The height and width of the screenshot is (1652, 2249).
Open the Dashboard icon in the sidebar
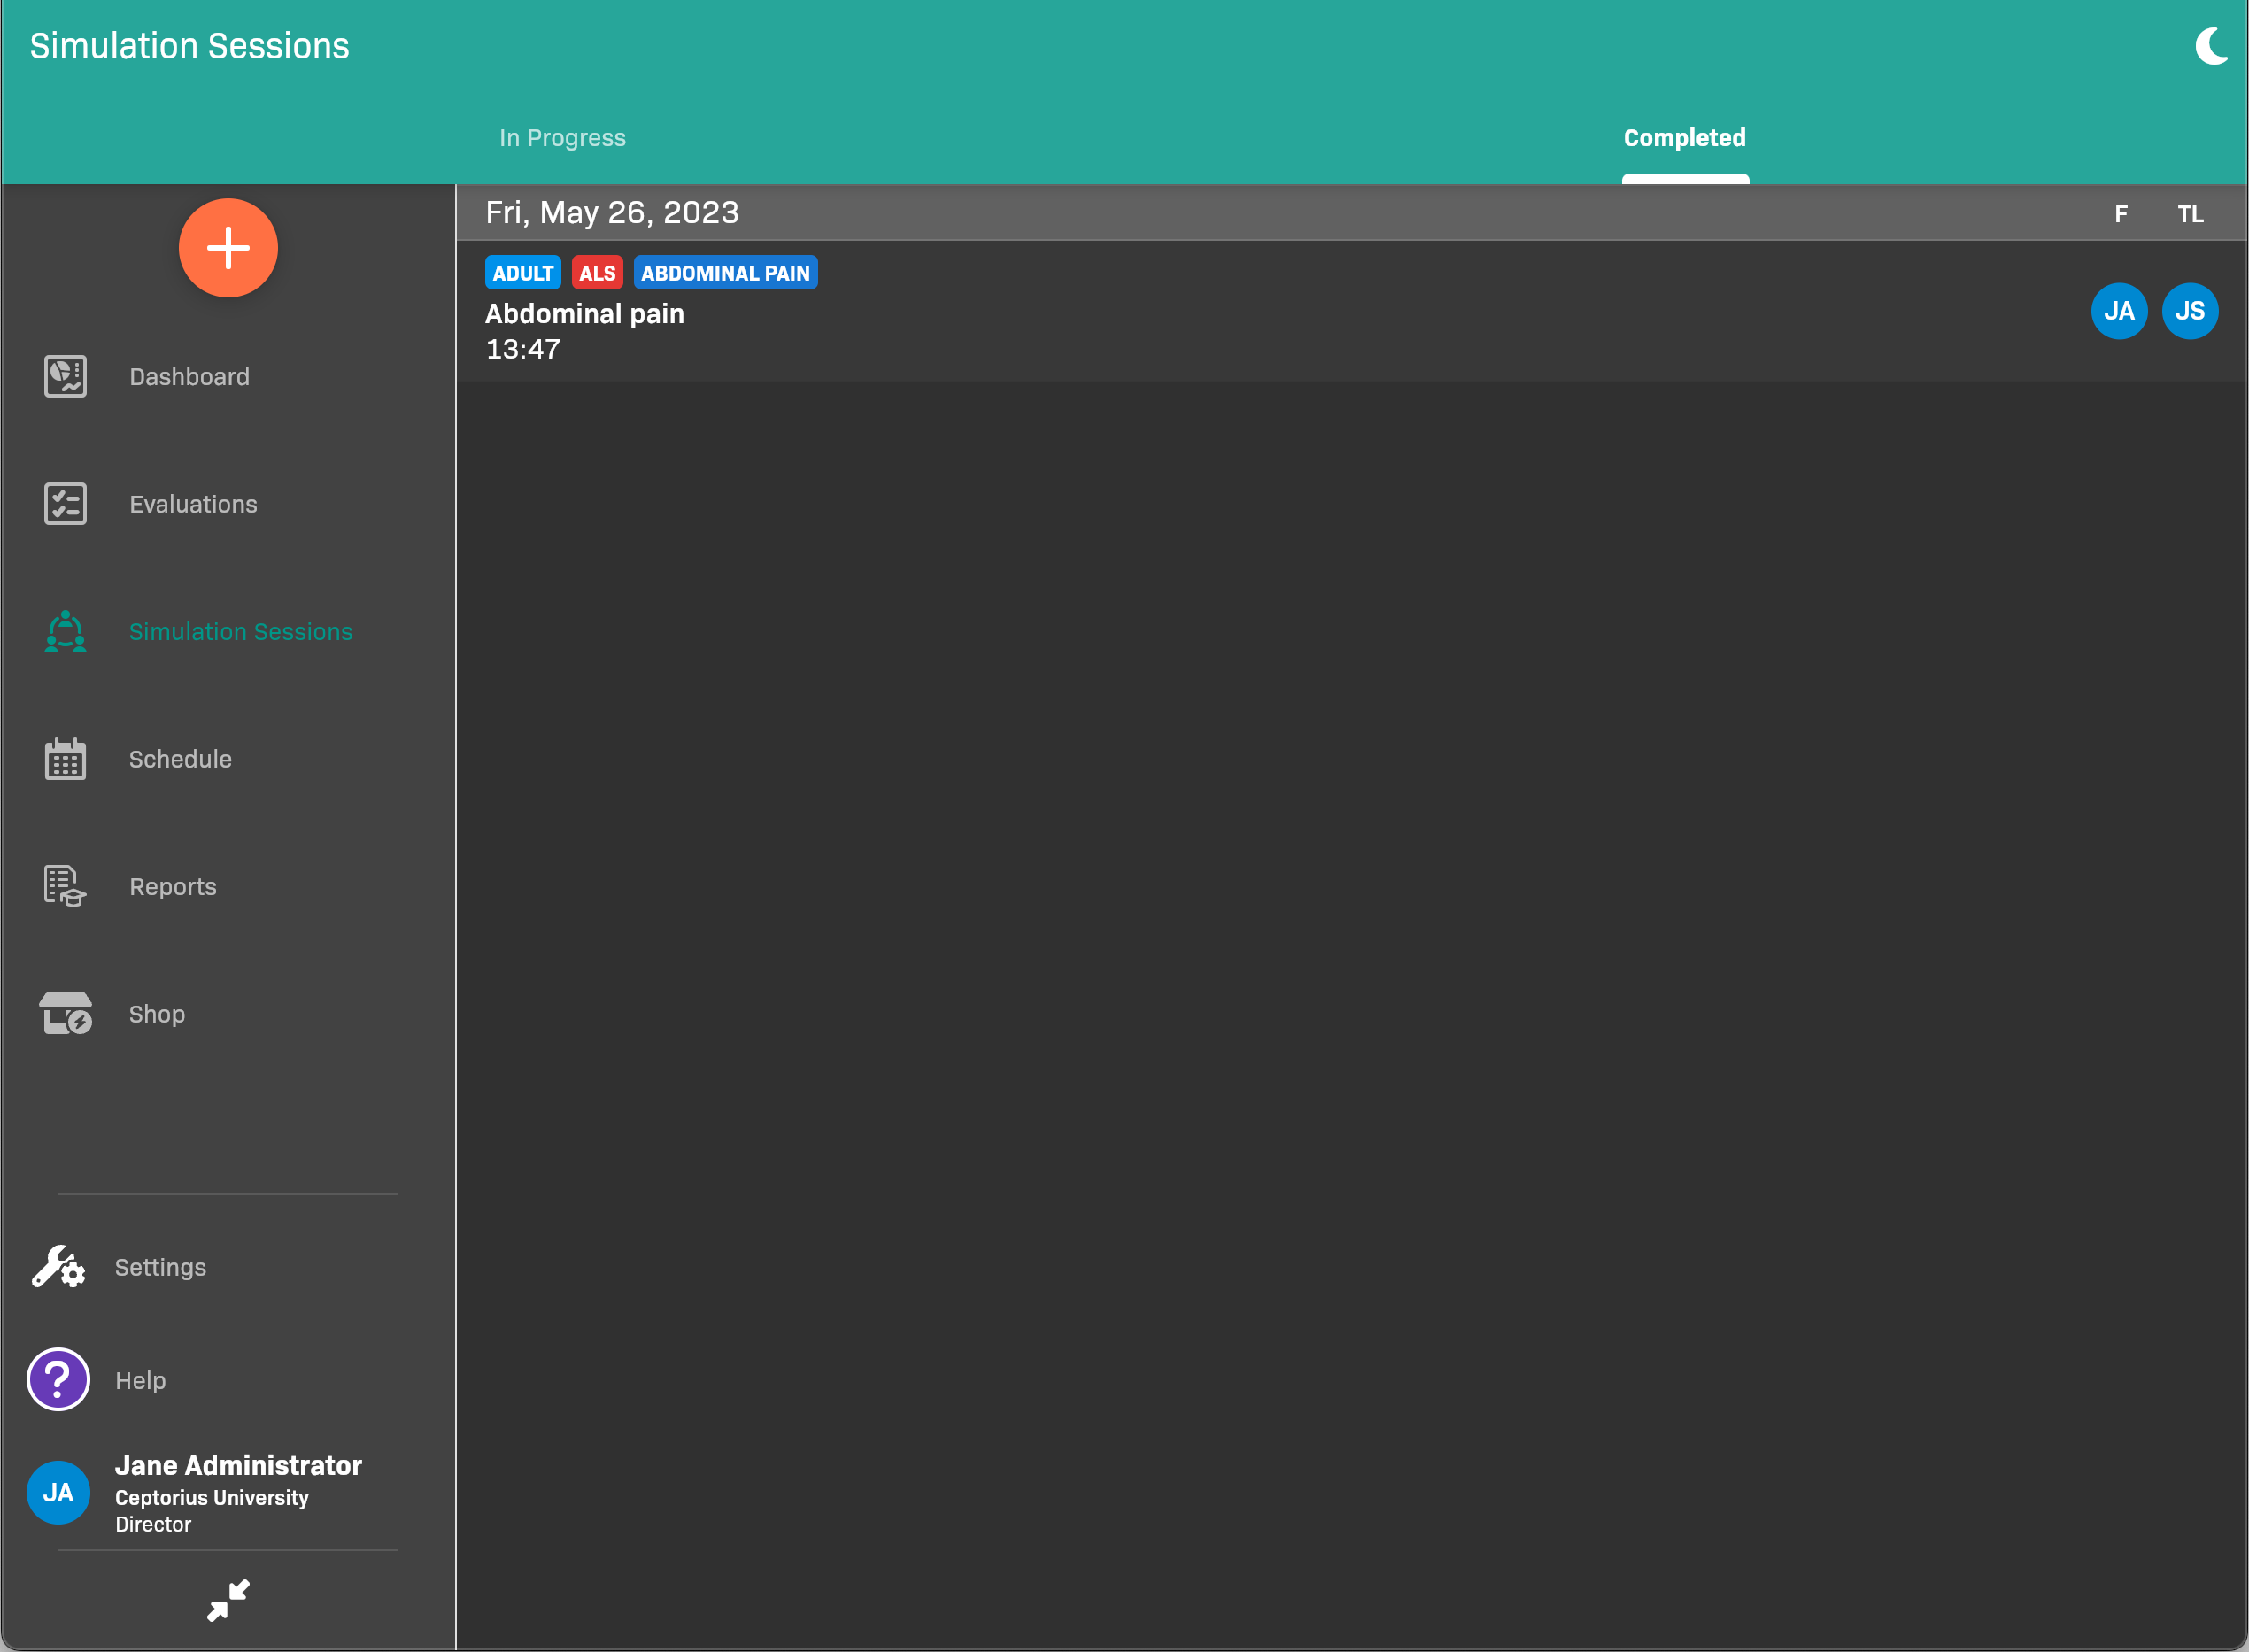pos(65,377)
